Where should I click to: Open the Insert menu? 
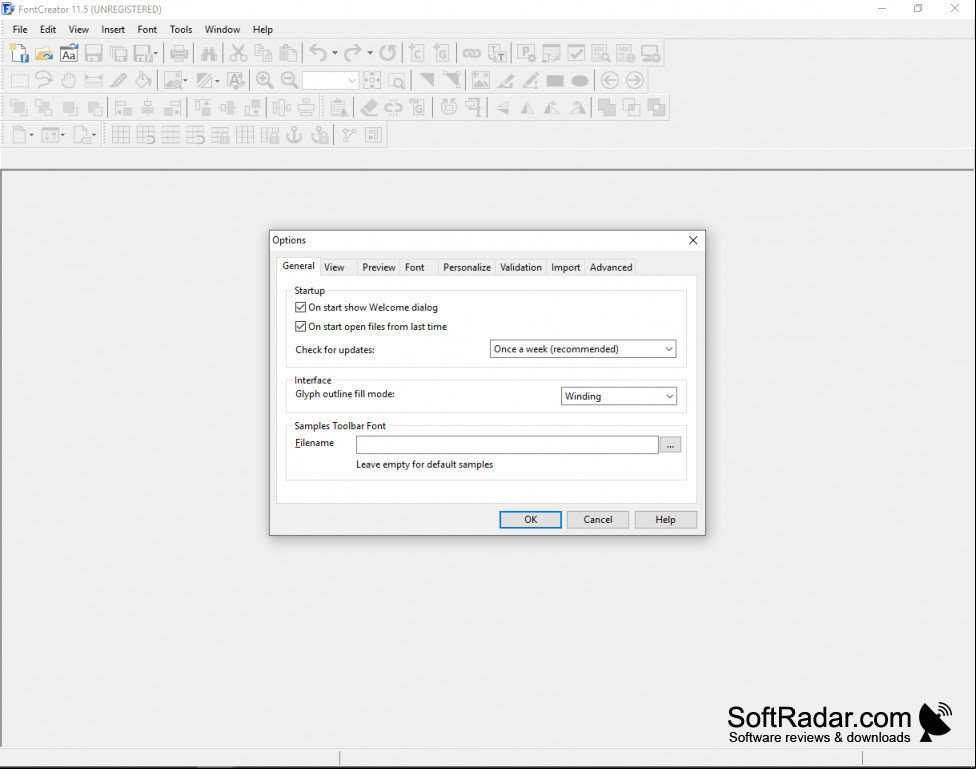point(113,29)
